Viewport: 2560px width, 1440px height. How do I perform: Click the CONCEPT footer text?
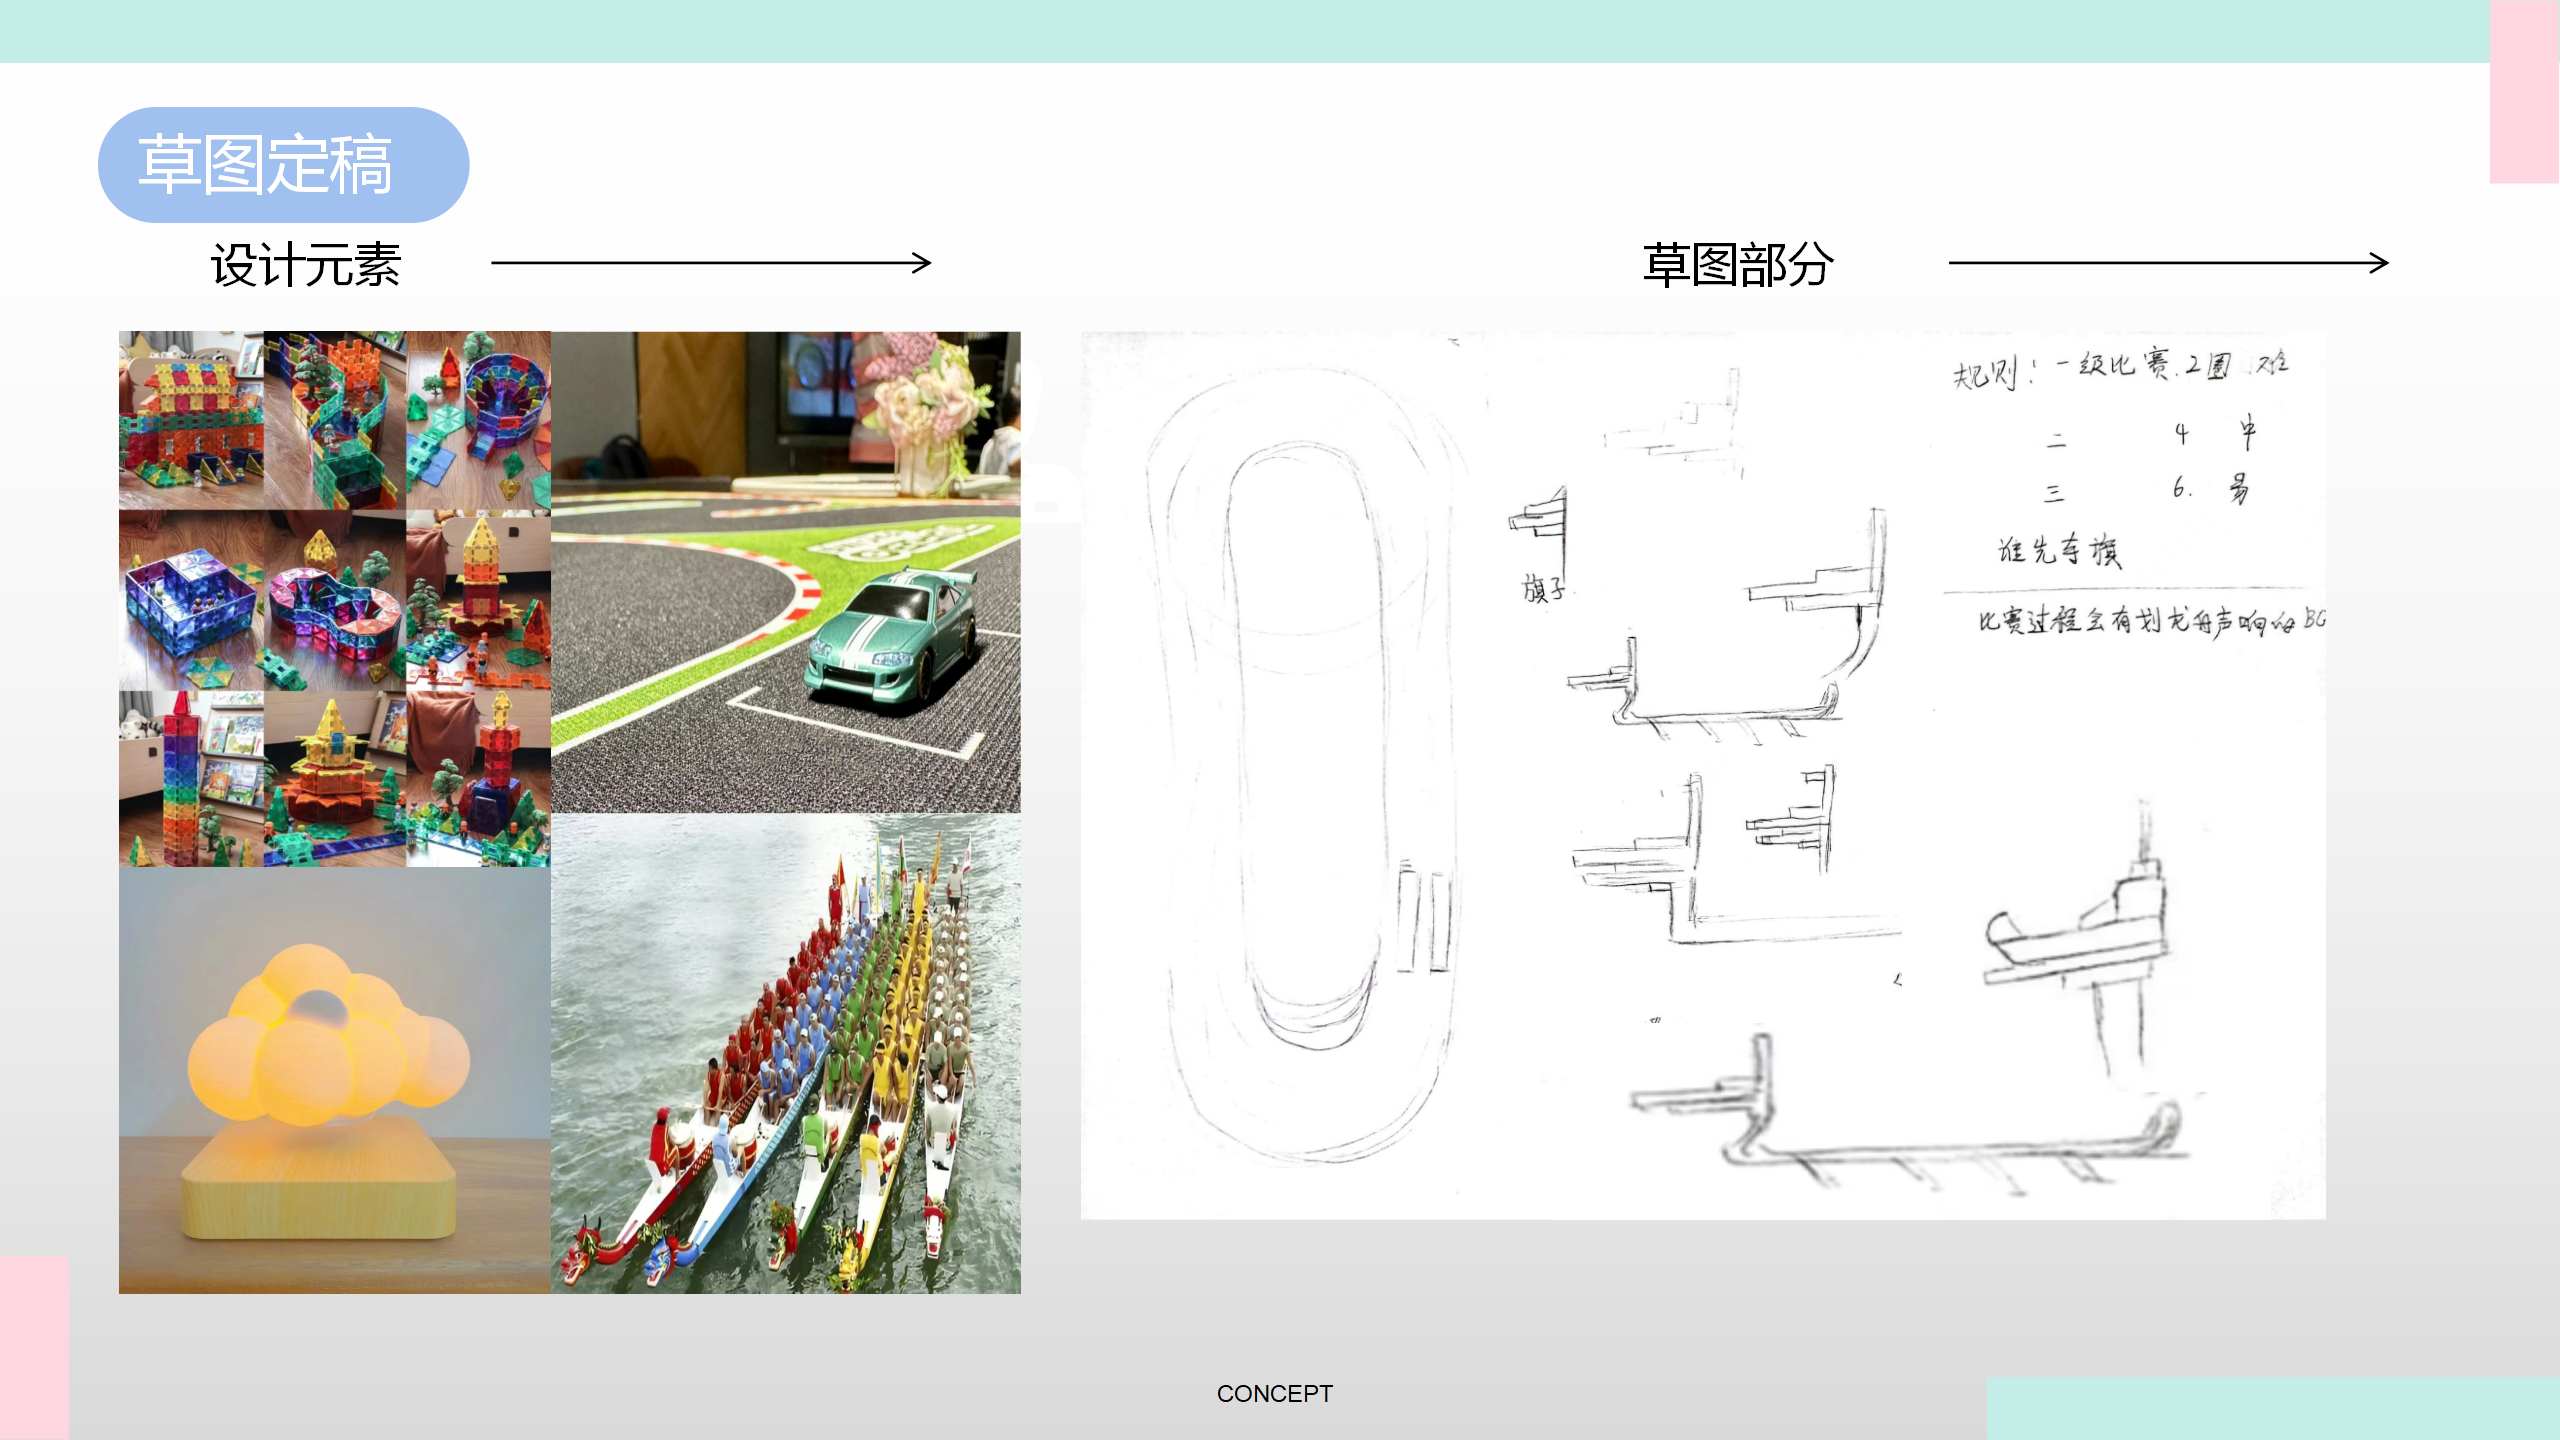coord(1274,1394)
